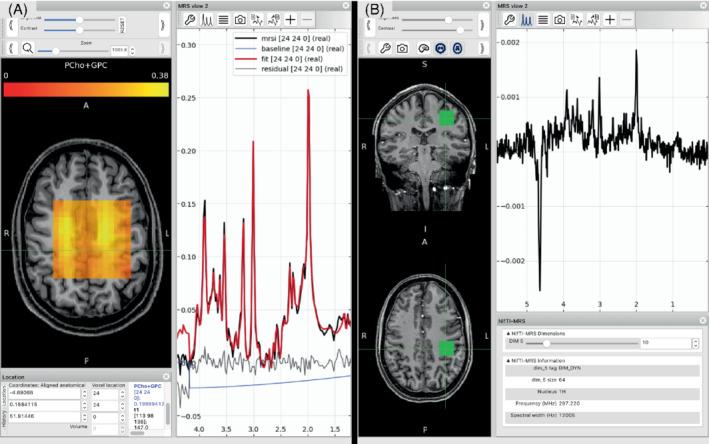Collapse NIfTI-MRS Dimensions section

pos(508,333)
